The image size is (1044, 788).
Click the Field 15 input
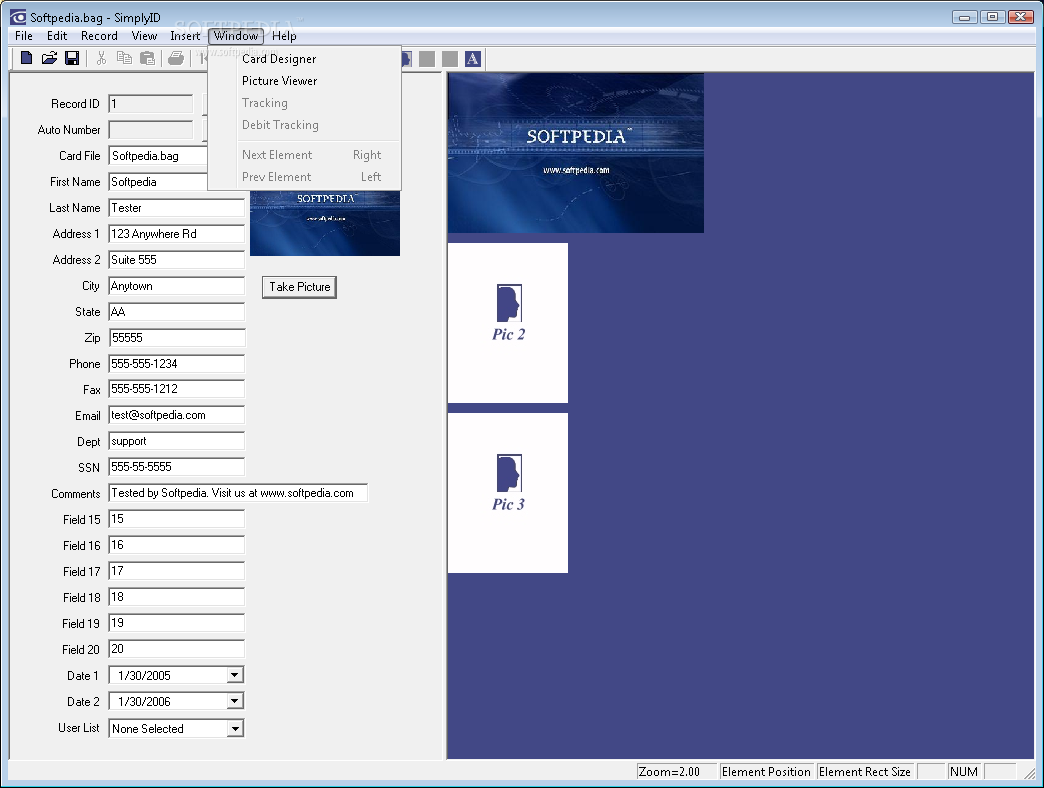pos(176,518)
